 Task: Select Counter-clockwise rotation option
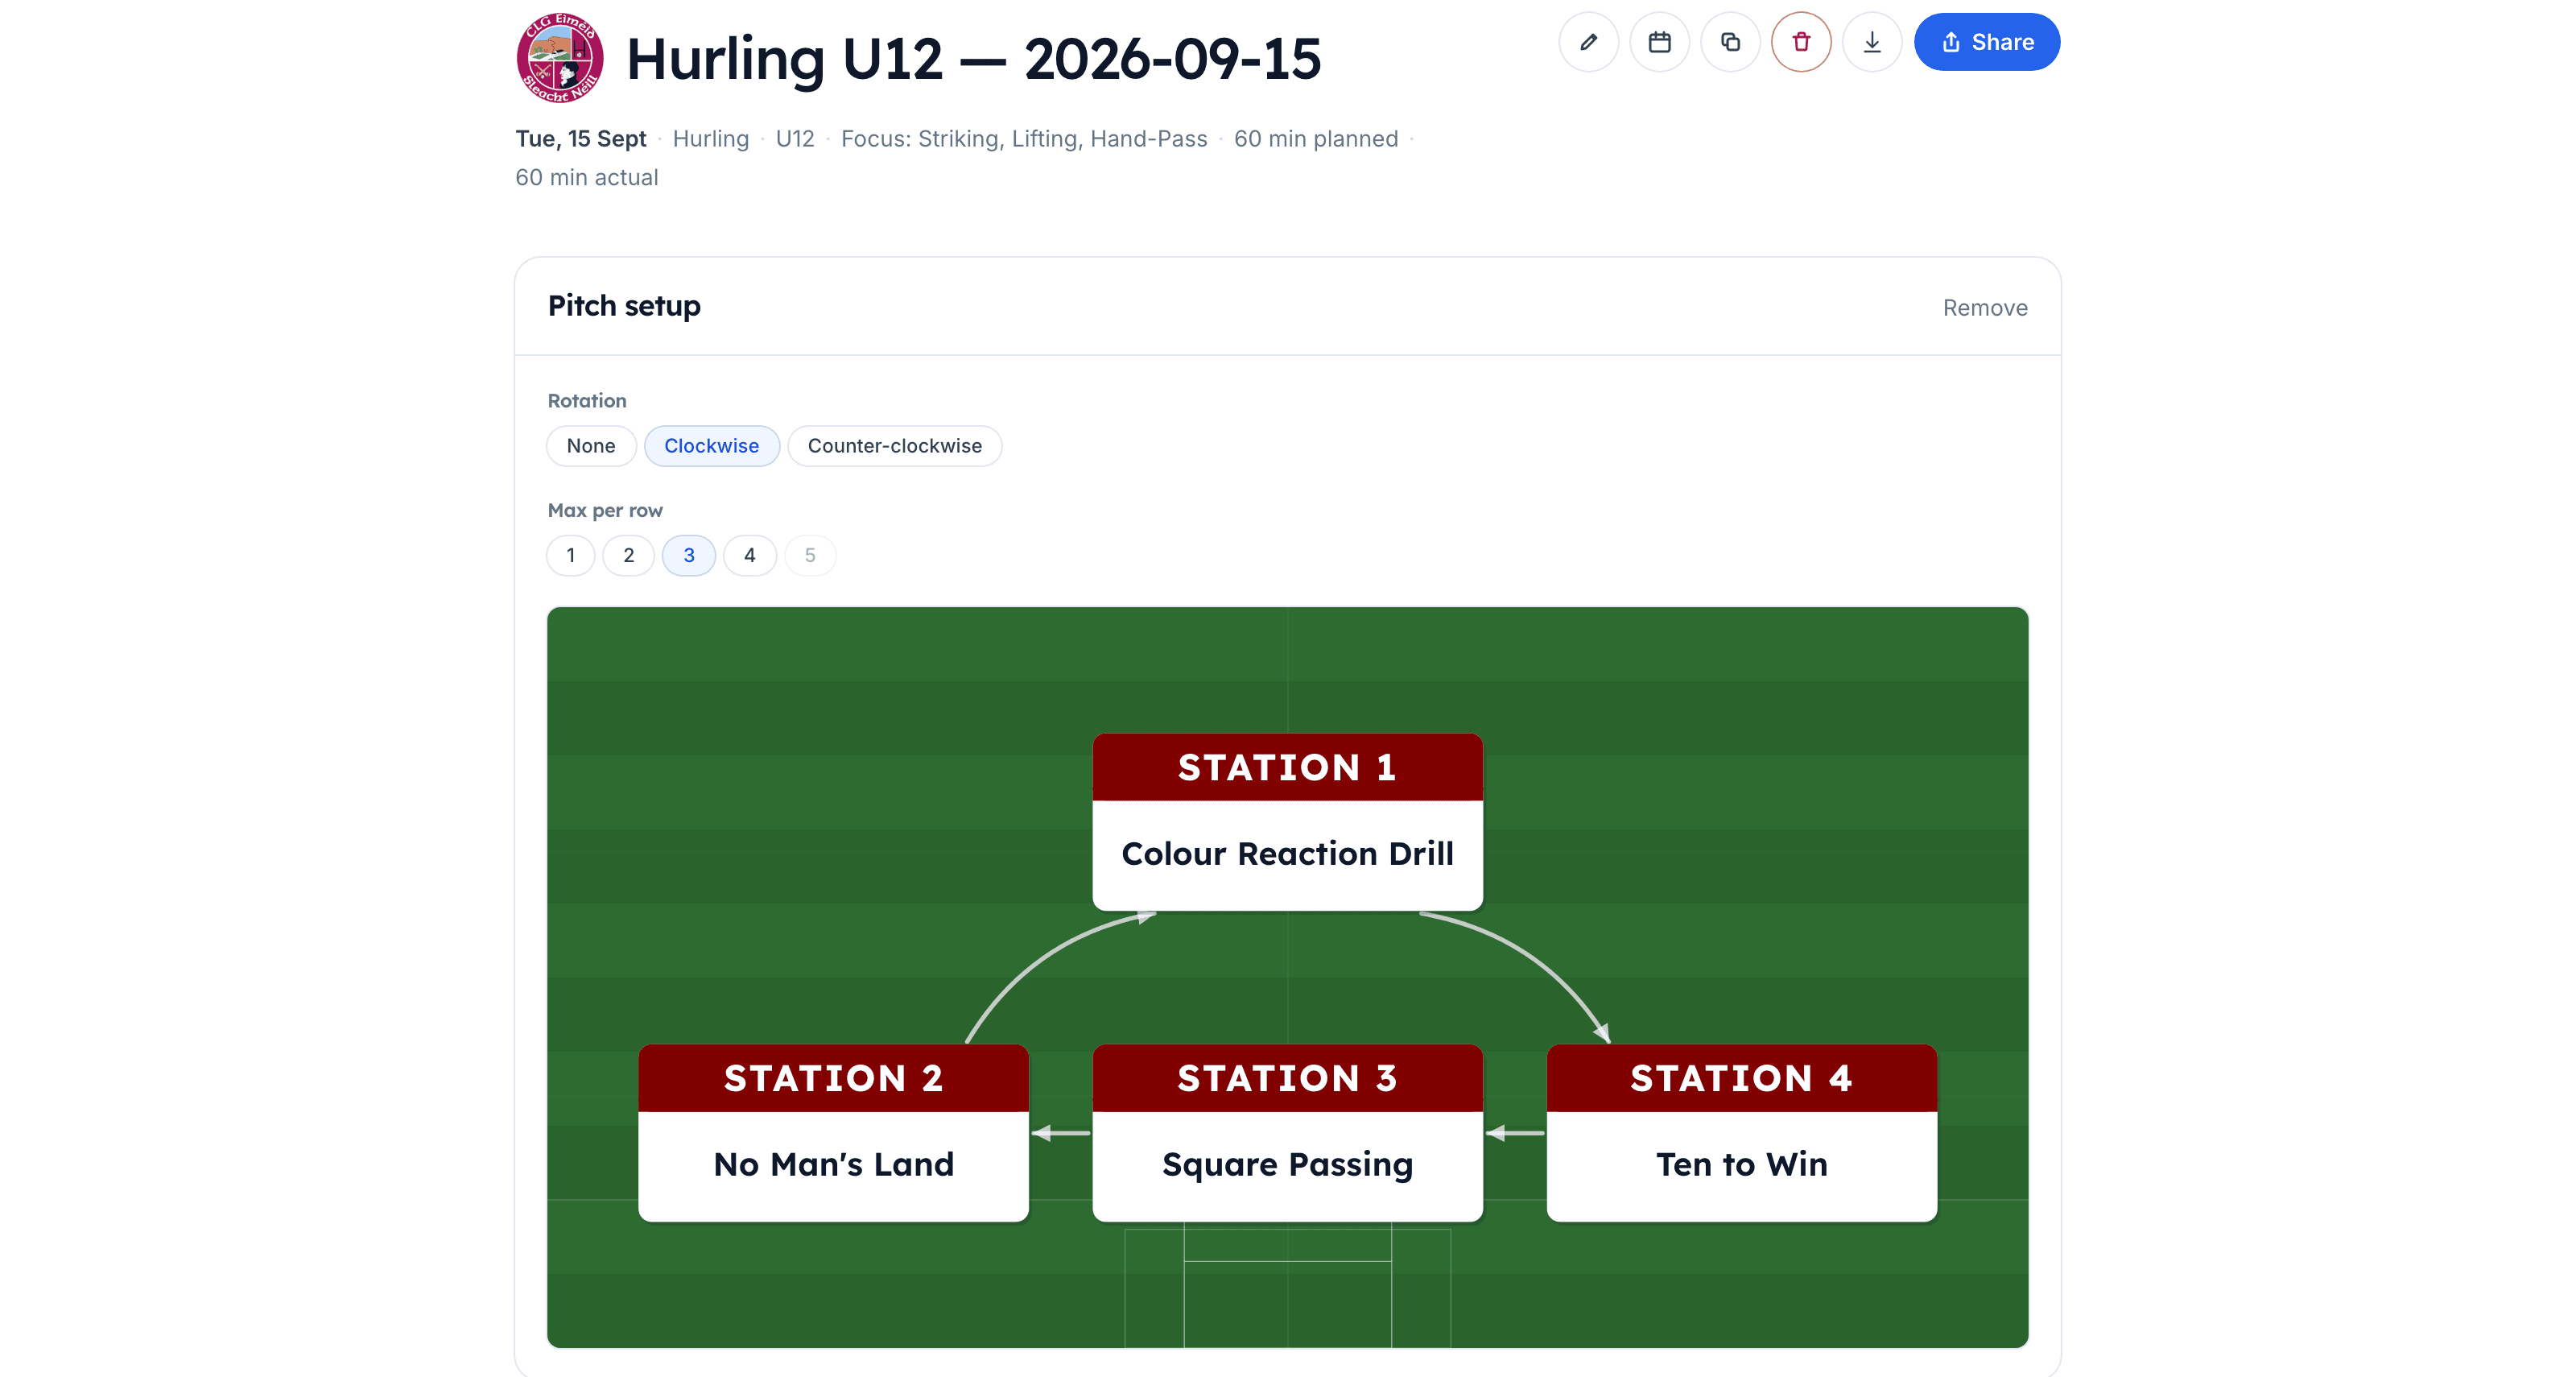(x=895, y=446)
